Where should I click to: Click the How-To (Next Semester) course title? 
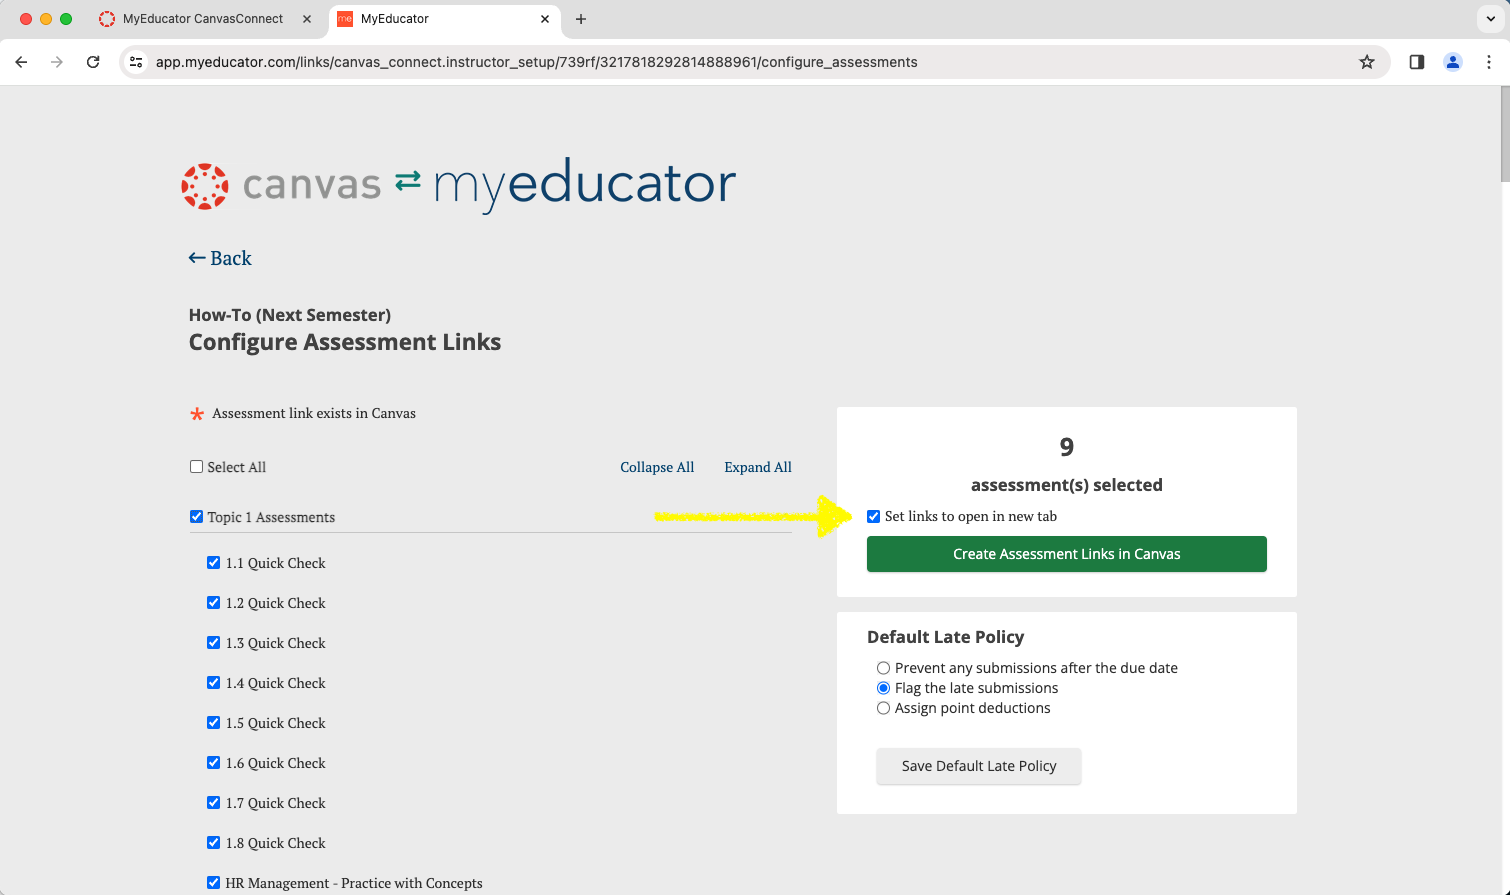click(x=290, y=315)
